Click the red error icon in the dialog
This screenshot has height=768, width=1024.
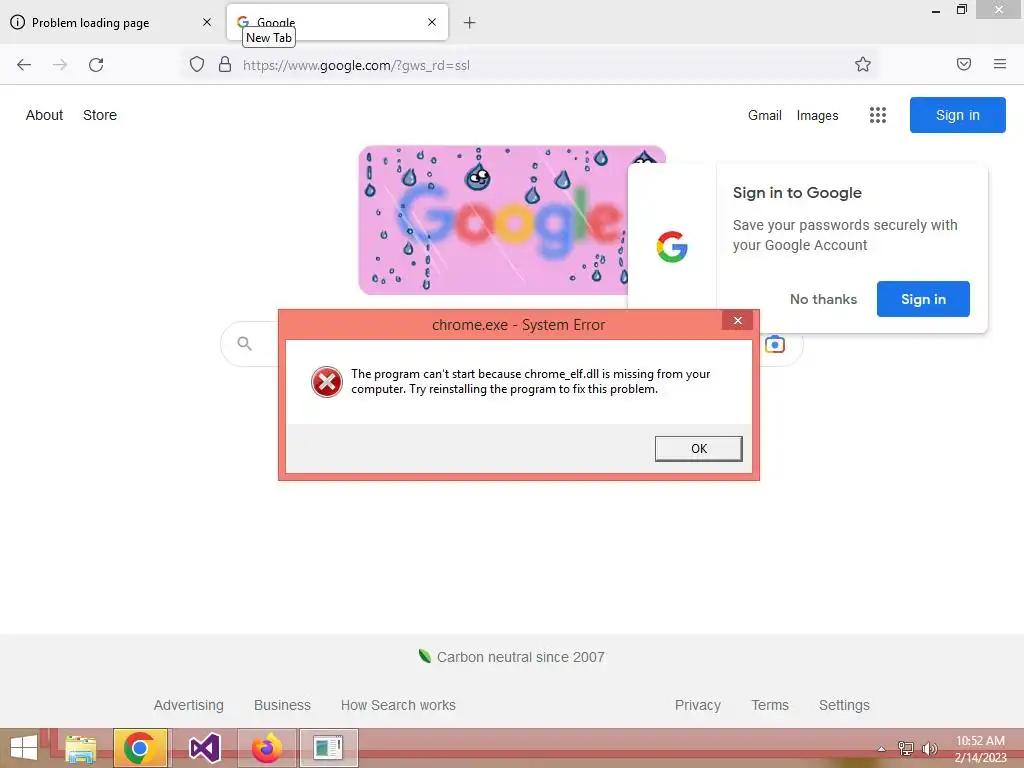[x=327, y=381]
